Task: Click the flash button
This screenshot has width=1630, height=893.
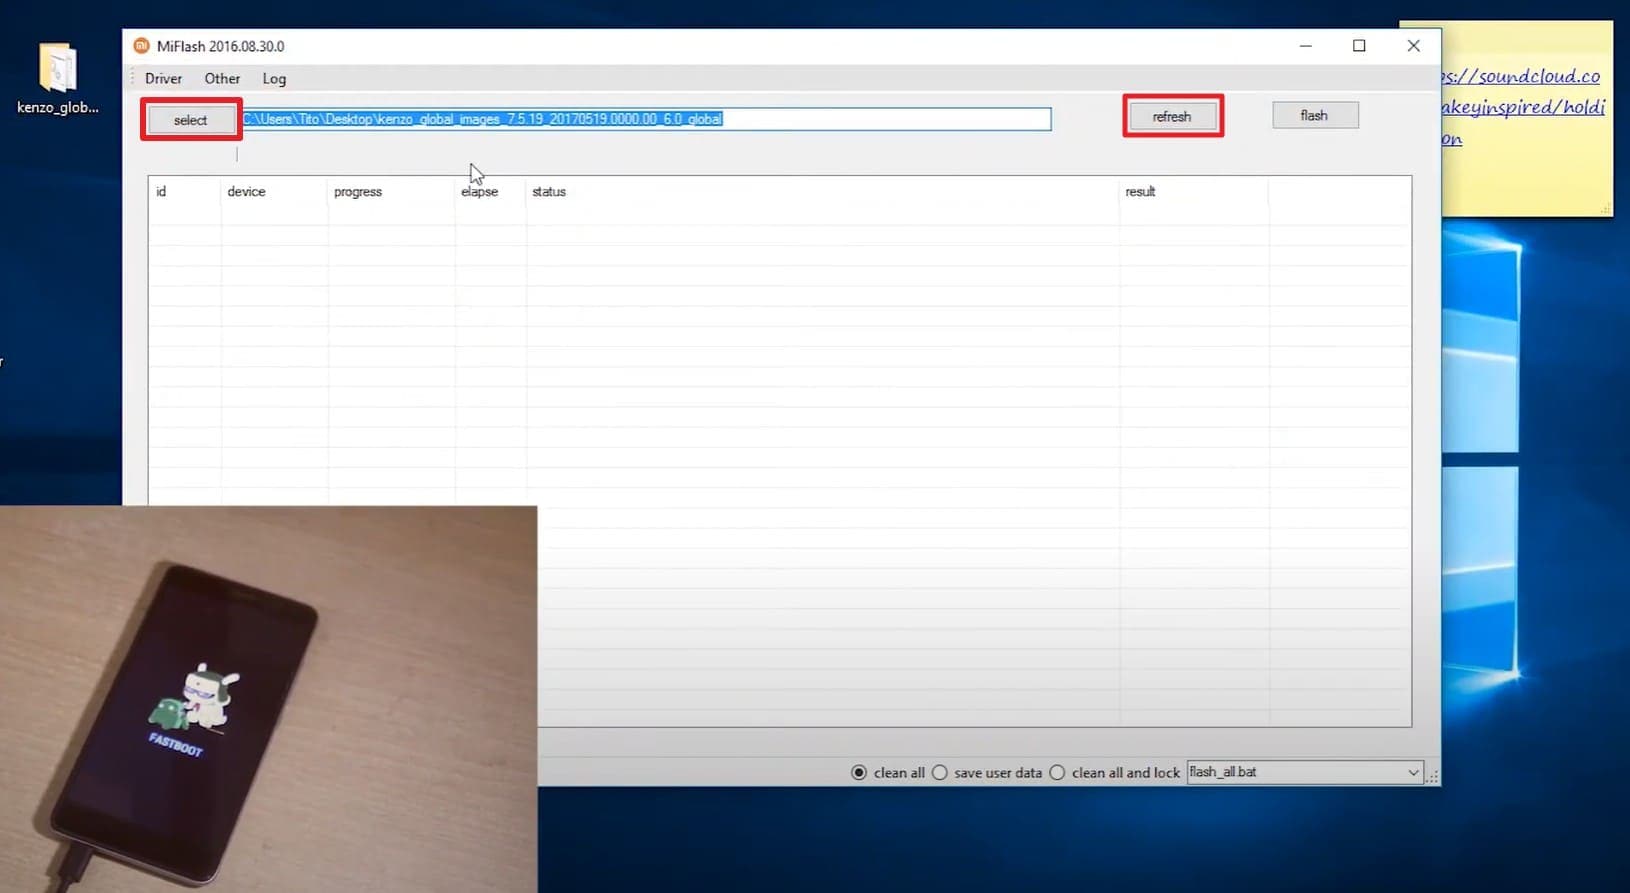Action: pyautogui.click(x=1315, y=115)
